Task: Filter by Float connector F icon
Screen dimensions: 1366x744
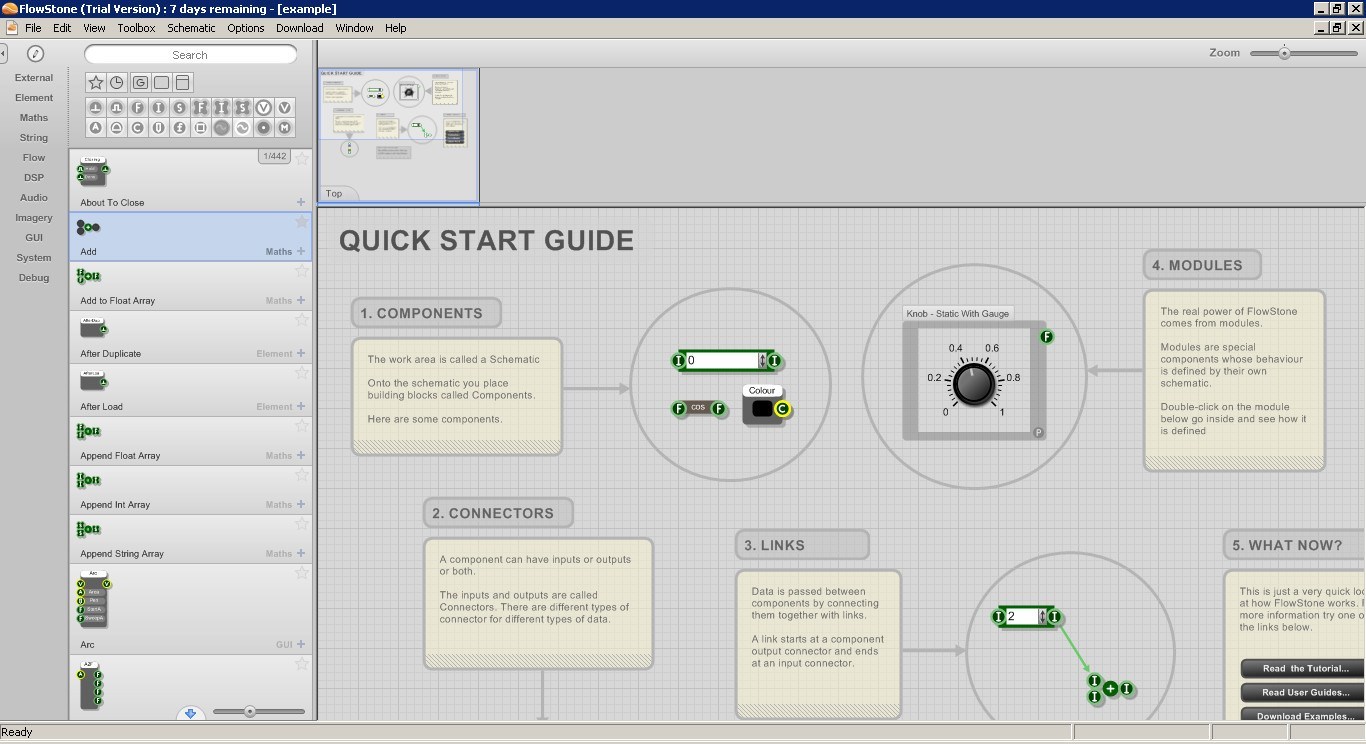Action: coord(138,107)
